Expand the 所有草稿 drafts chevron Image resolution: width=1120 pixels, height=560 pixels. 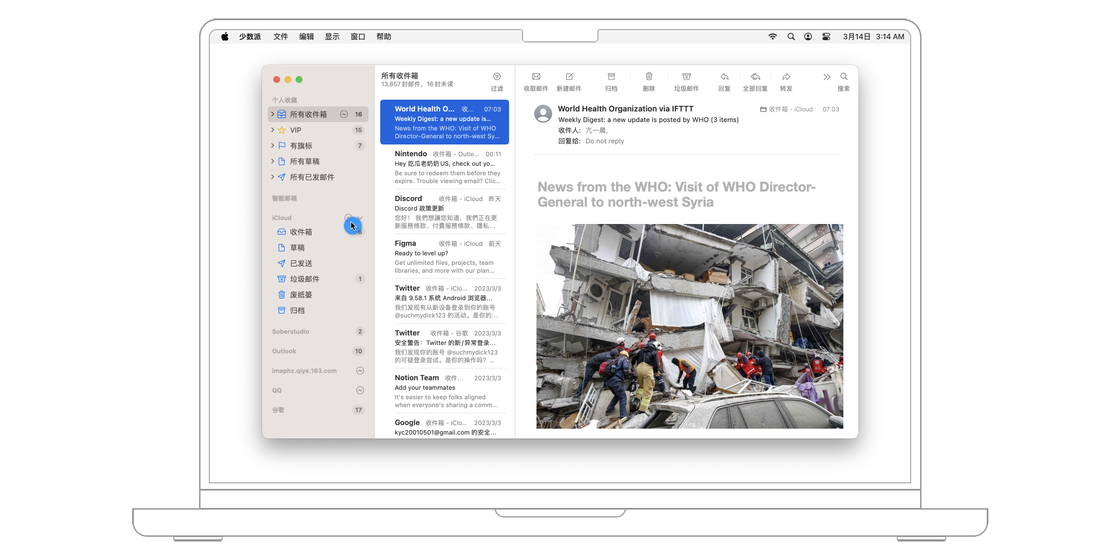[272, 161]
